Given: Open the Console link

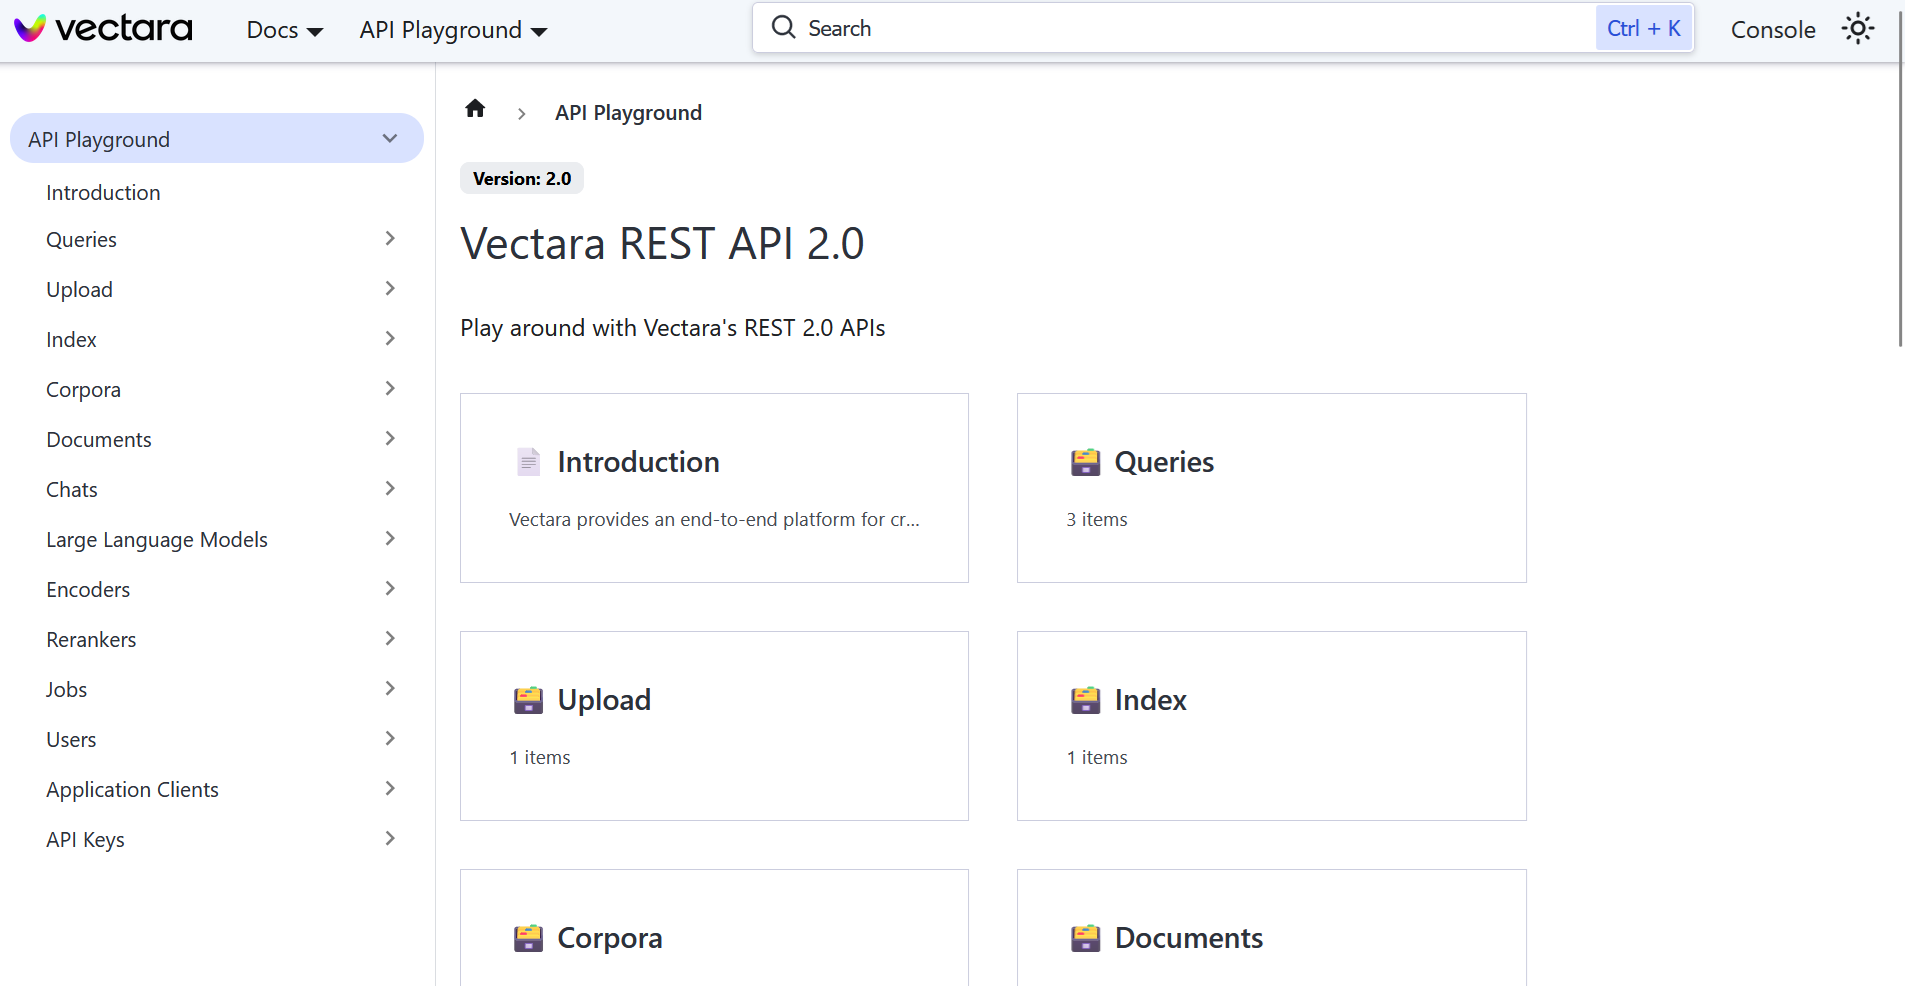Looking at the screenshot, I should click(1772, 30).
